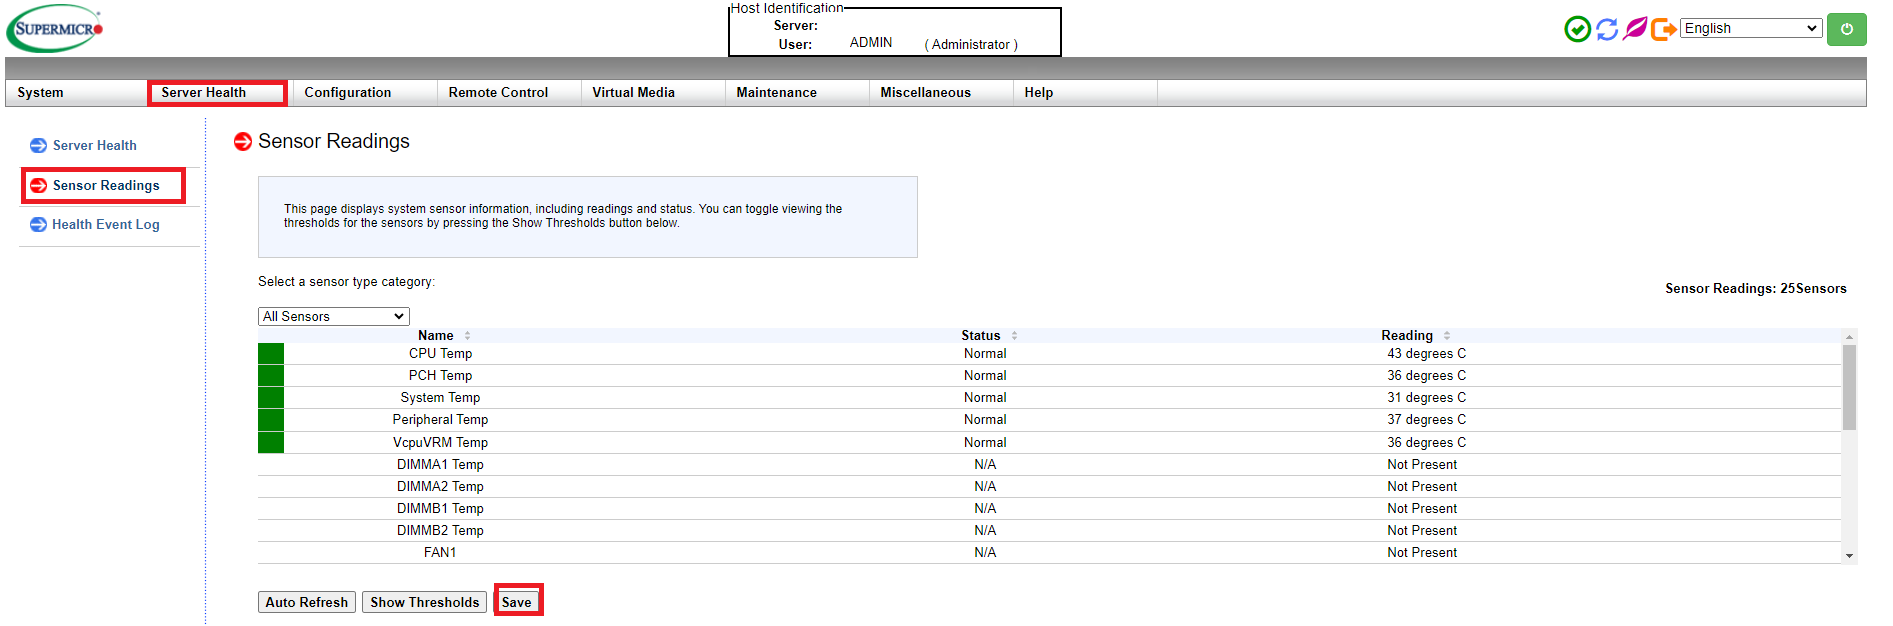
Task: Click the blue refresh arrows icon
Action: pyautogui.click(x=1606, y=29)
